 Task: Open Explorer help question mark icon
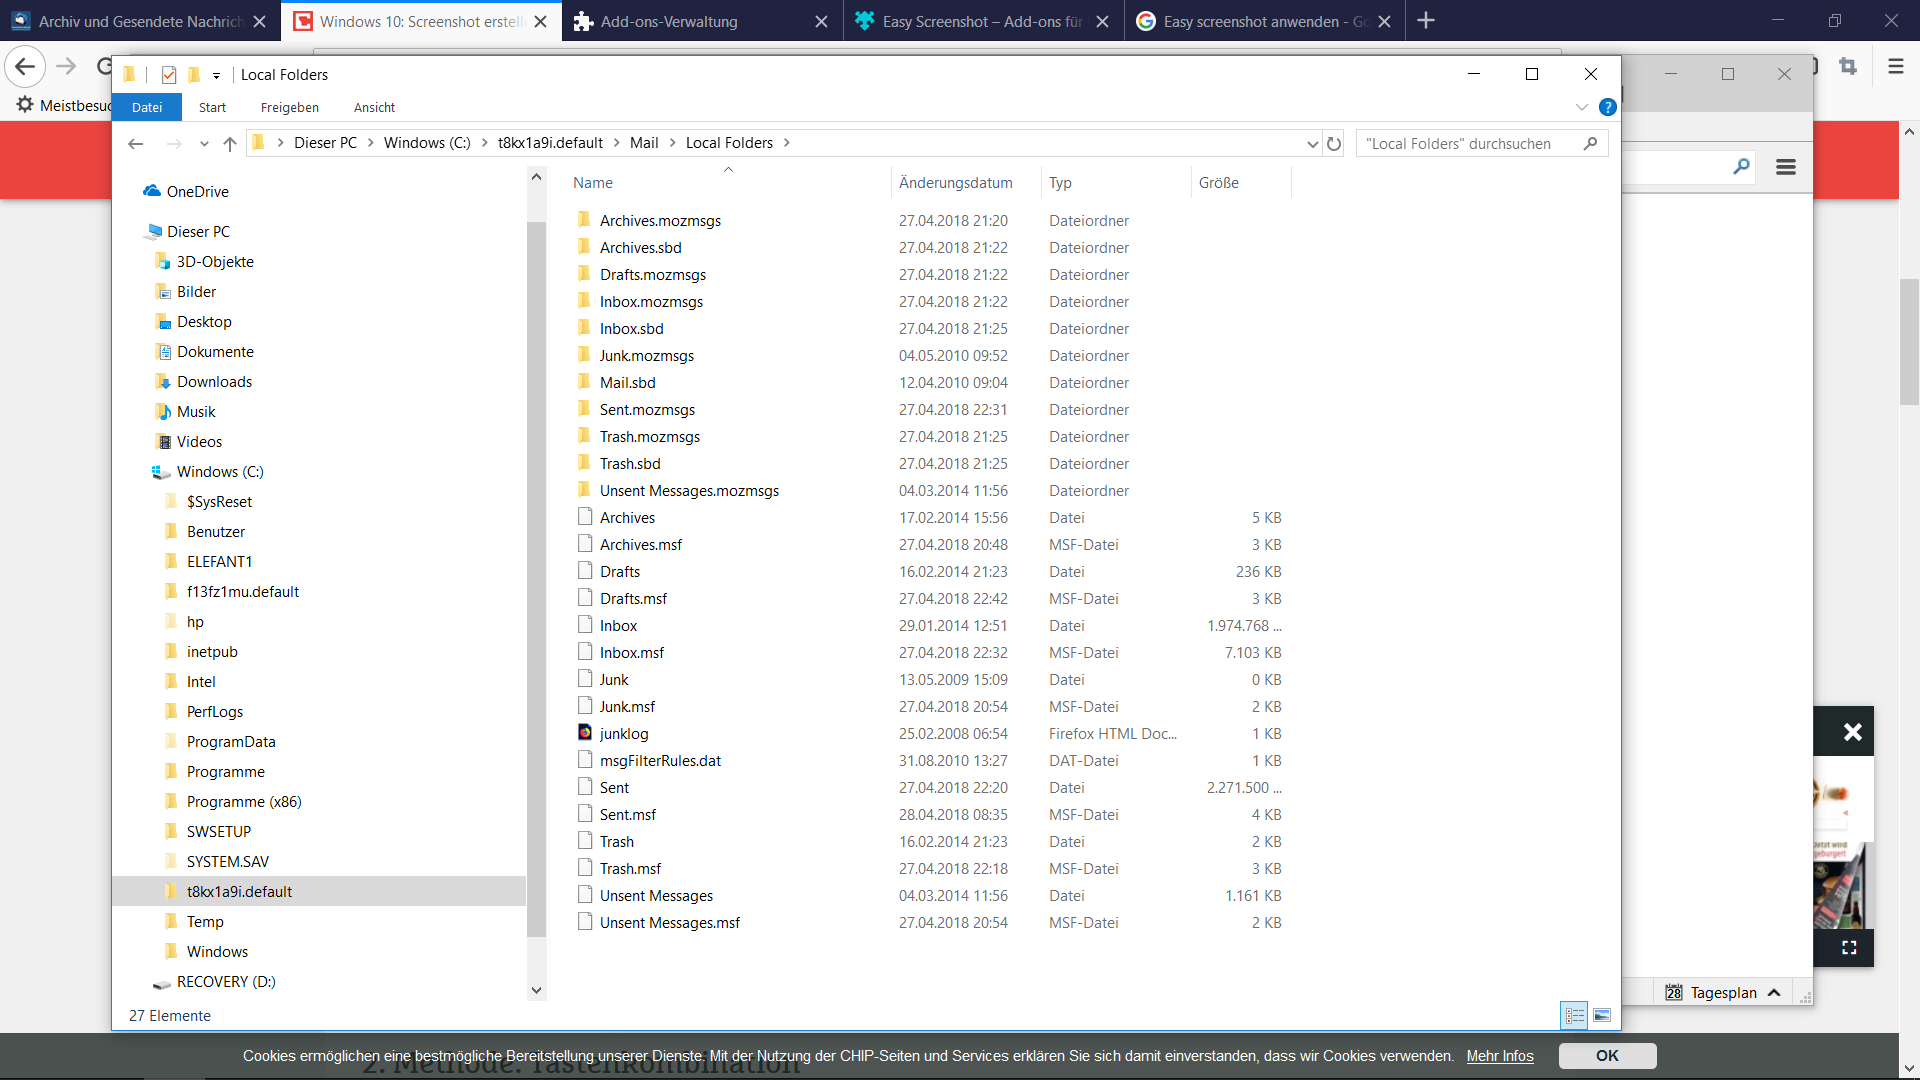pos(1608,107)
